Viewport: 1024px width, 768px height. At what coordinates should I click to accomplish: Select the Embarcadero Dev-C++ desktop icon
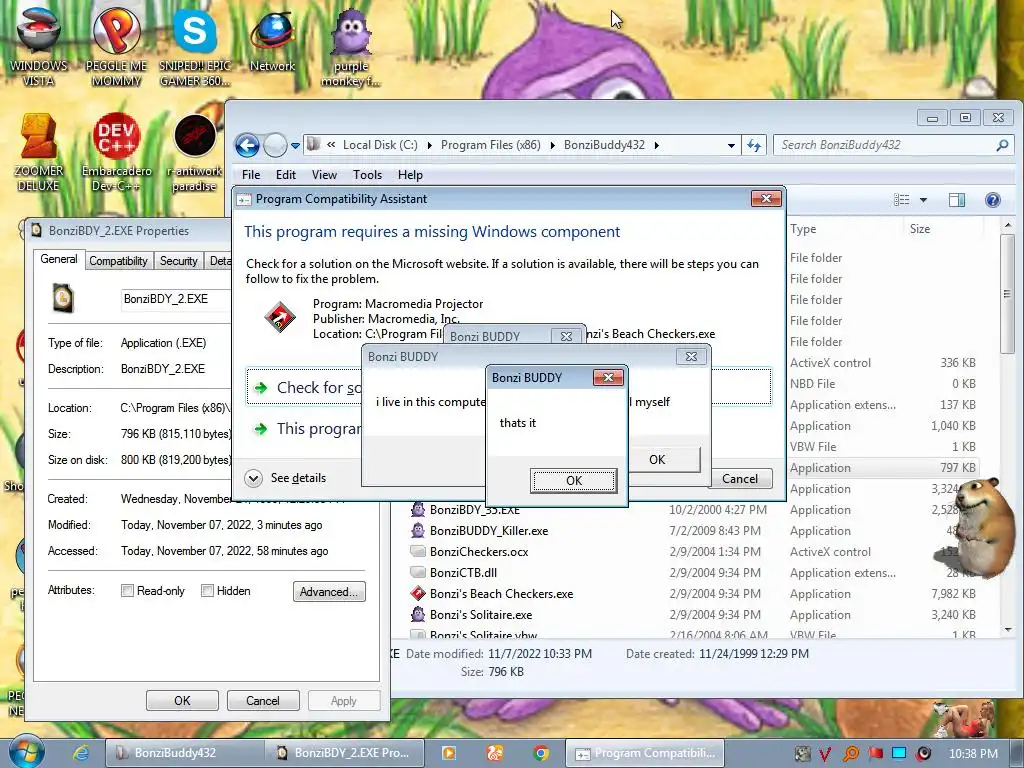(x=116, y=153)
